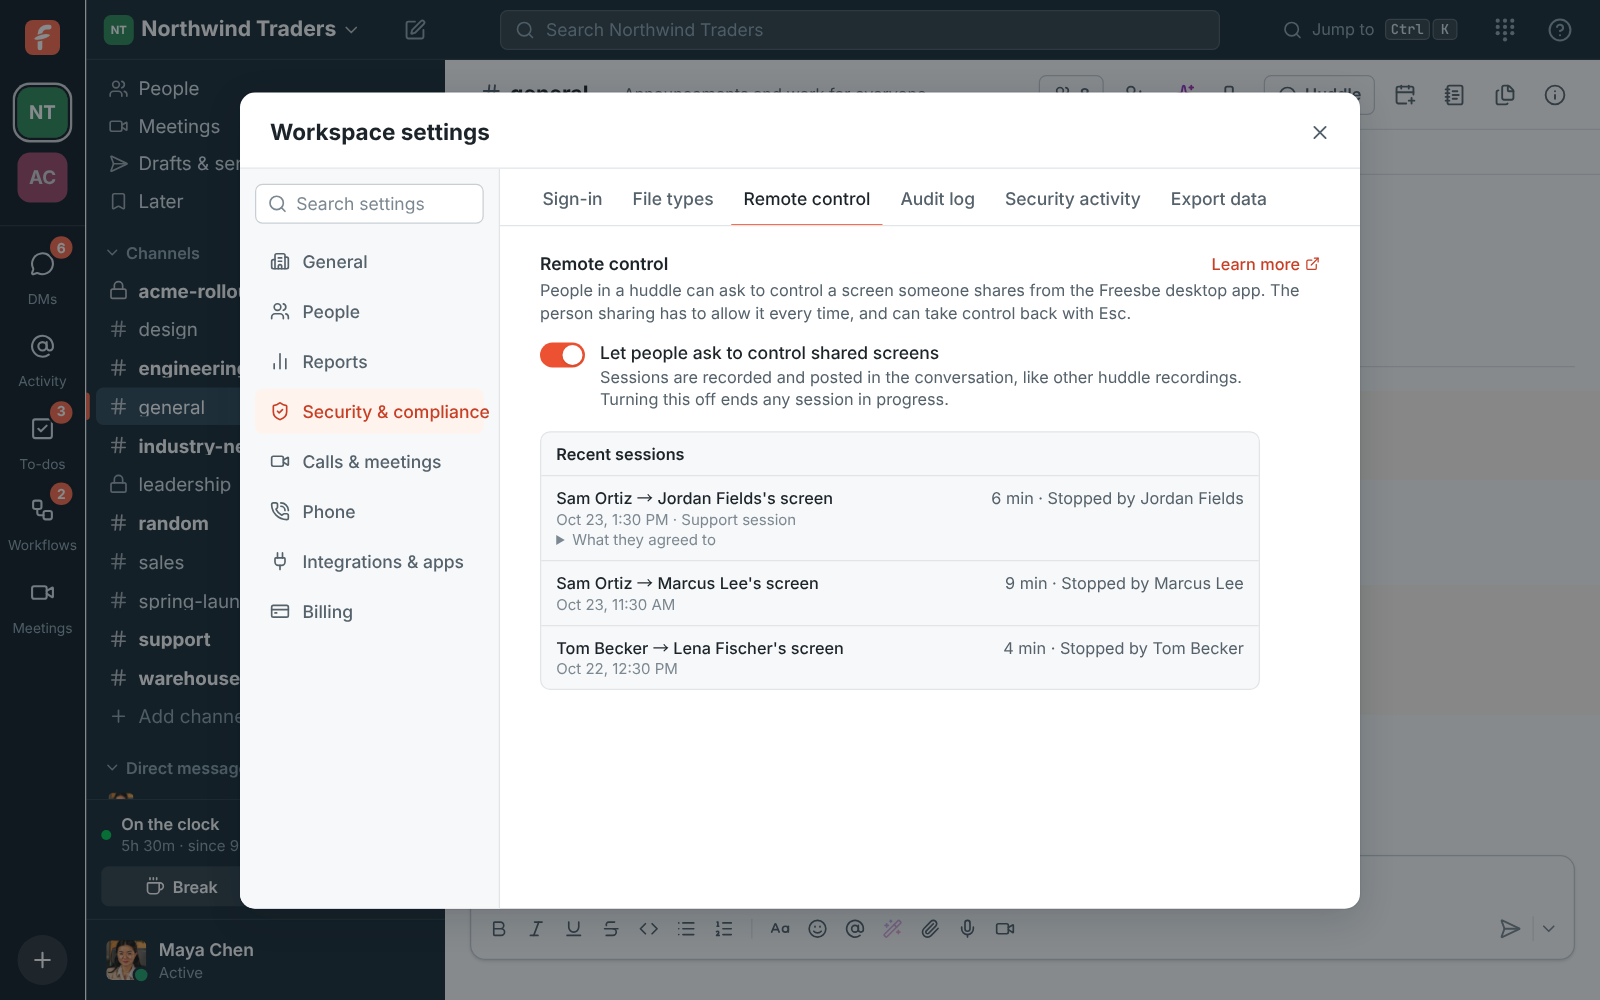Viewport: 1600px width, 1000px height.
Task: Open the help question mark icon
Action: click(x=1560, y=30)
